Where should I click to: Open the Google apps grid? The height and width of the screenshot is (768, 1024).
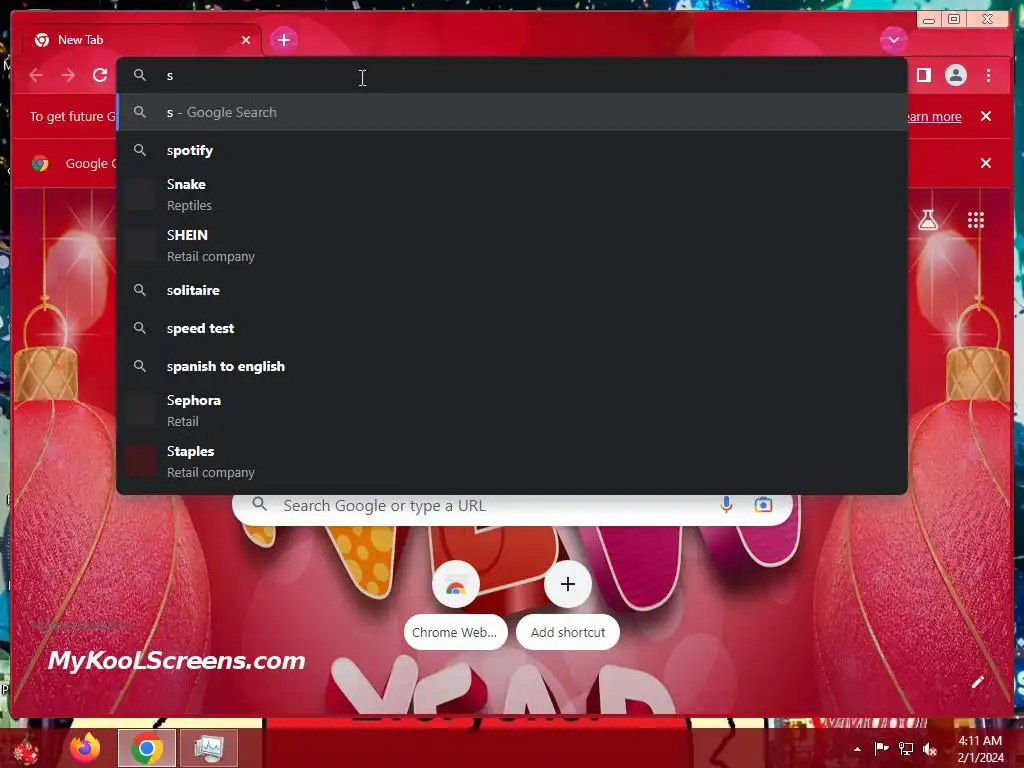[x=975, y=220]
